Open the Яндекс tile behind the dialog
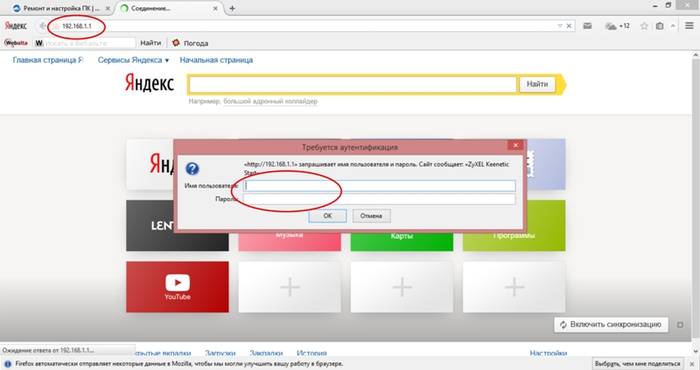 coord(150,164)
